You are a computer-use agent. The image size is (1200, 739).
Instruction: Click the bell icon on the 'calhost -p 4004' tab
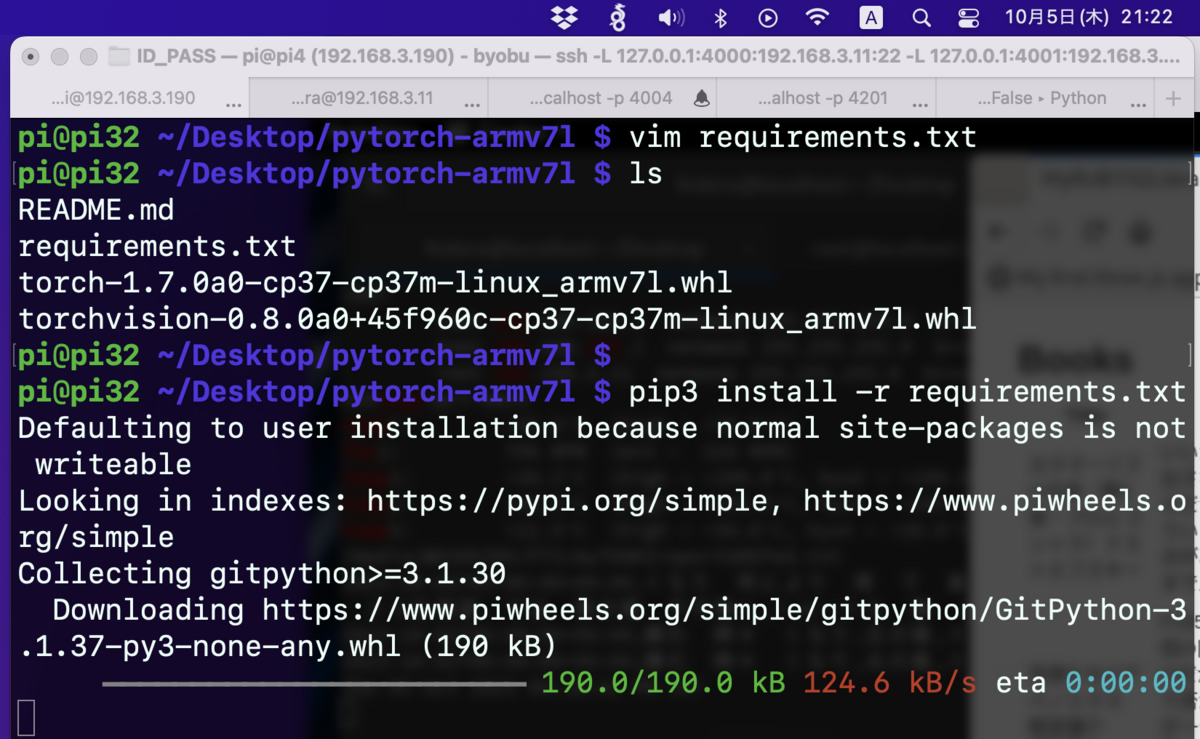coord(703,98)
